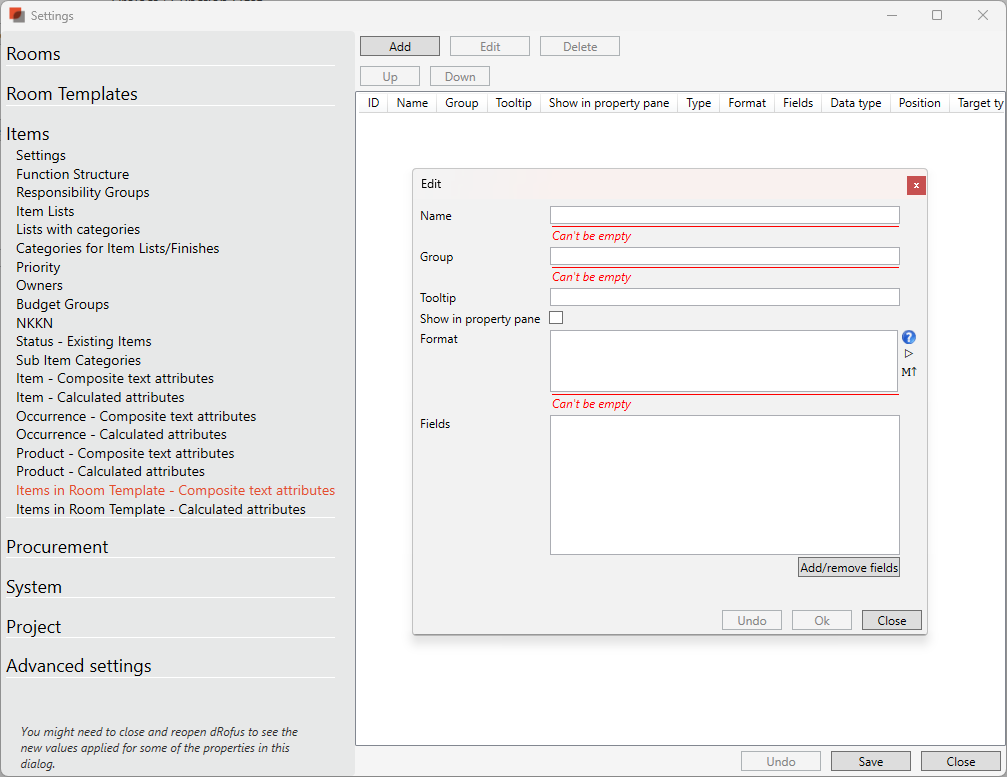Click the dRofus app icon in title bar

pos(17,15)
